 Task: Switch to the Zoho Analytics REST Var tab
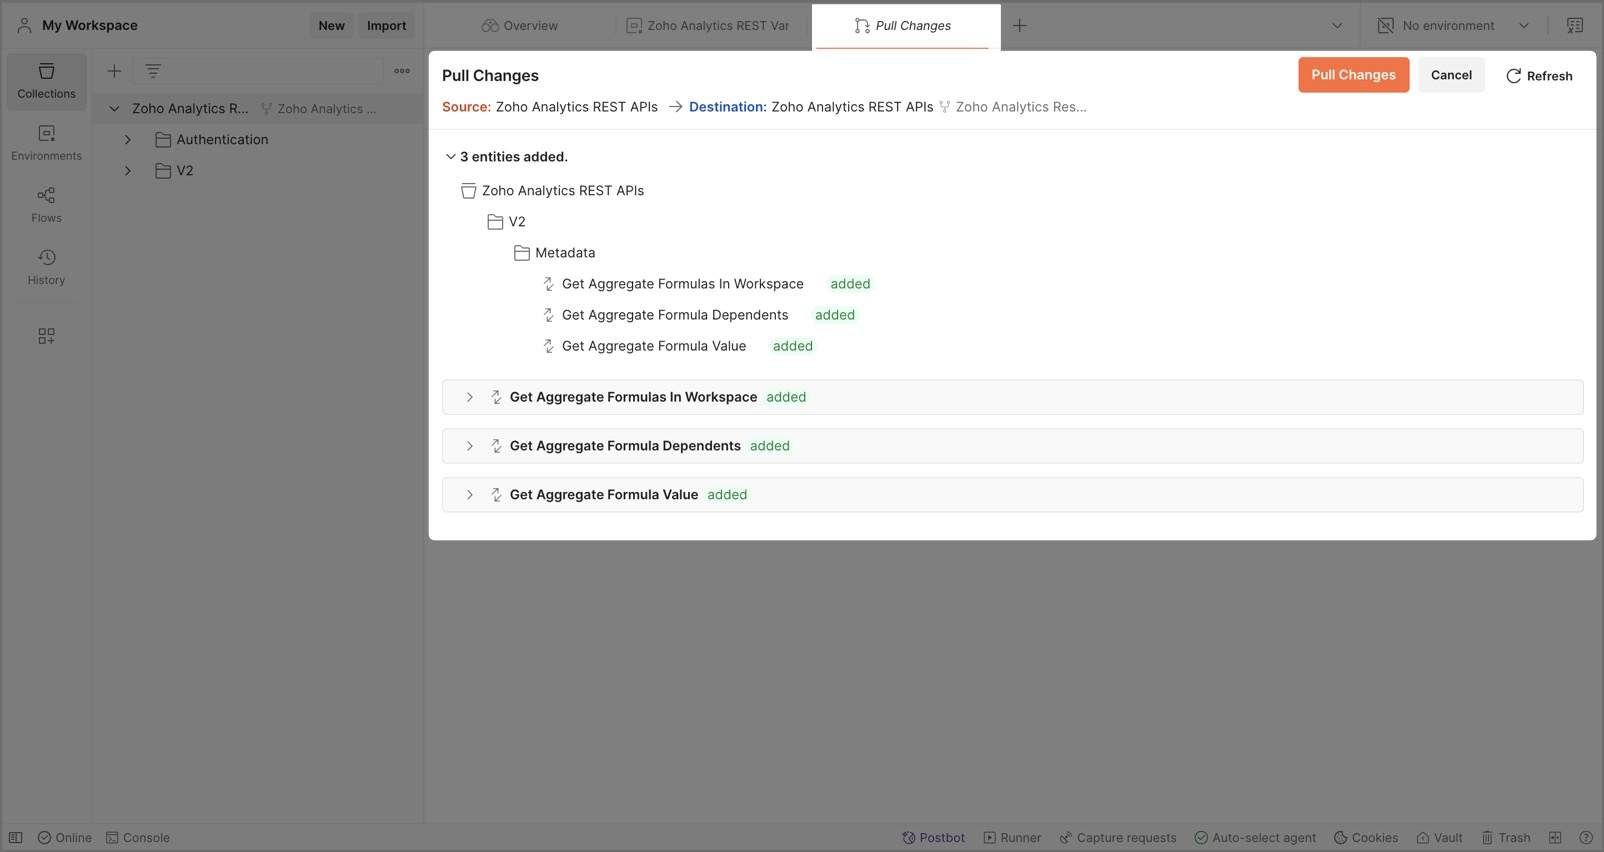coord(708,26)
